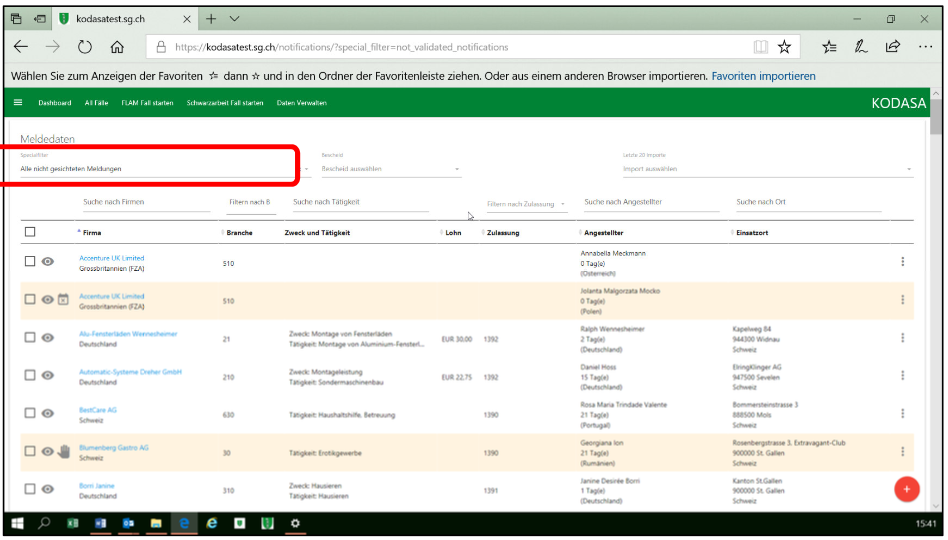Open the Import auswählen dropdown

click(x=767, y=169)
